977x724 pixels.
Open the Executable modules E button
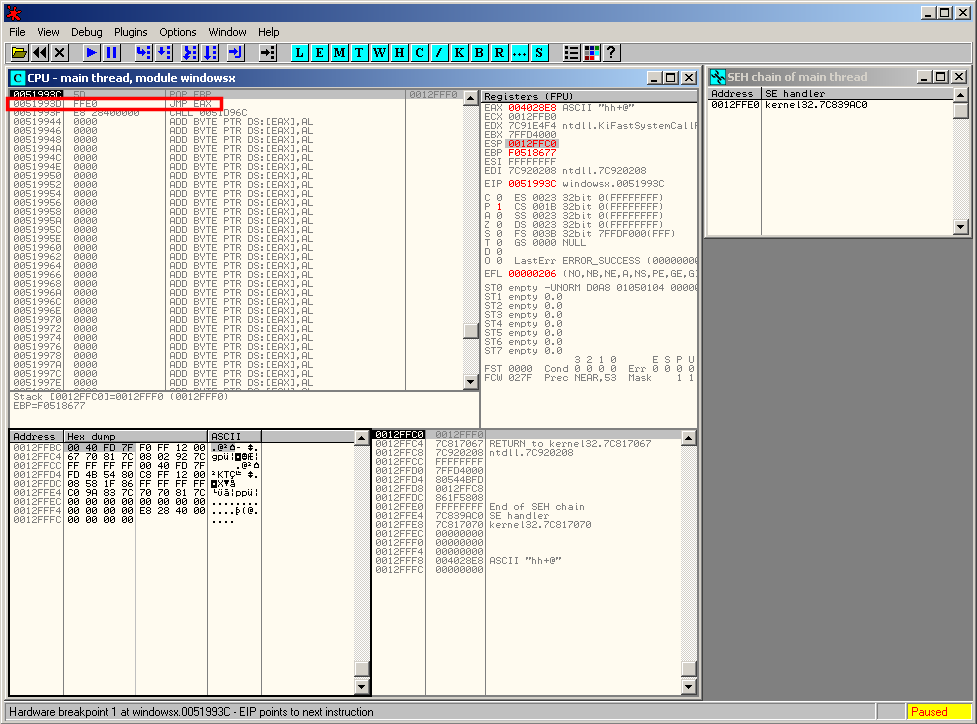click(x=320, y=53)
